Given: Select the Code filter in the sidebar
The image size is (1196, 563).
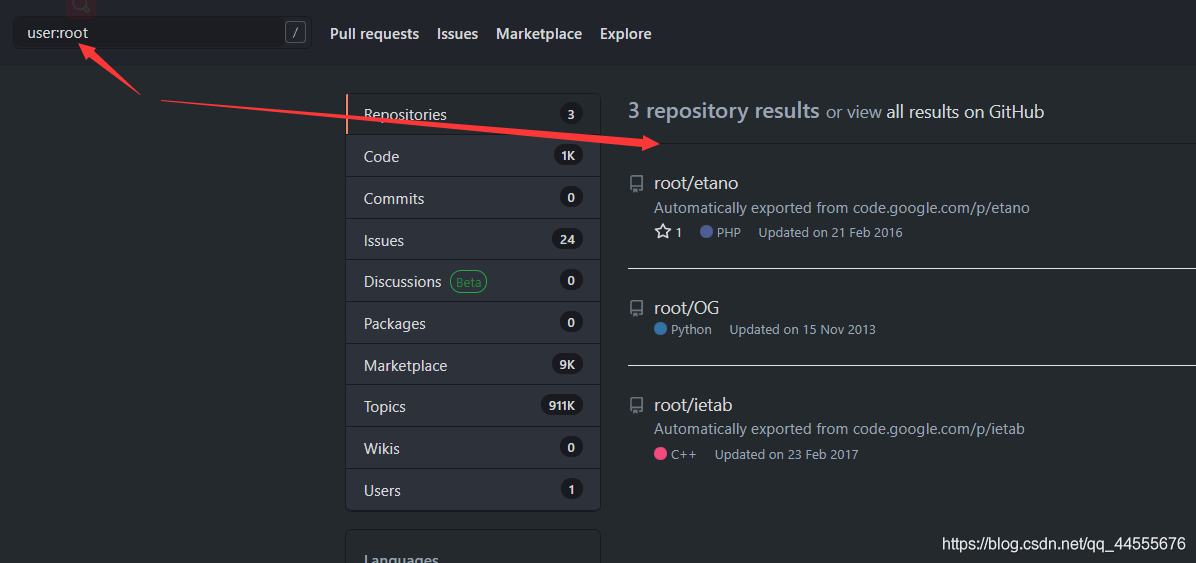Looking at the screenshot, I should coord(473,156).
